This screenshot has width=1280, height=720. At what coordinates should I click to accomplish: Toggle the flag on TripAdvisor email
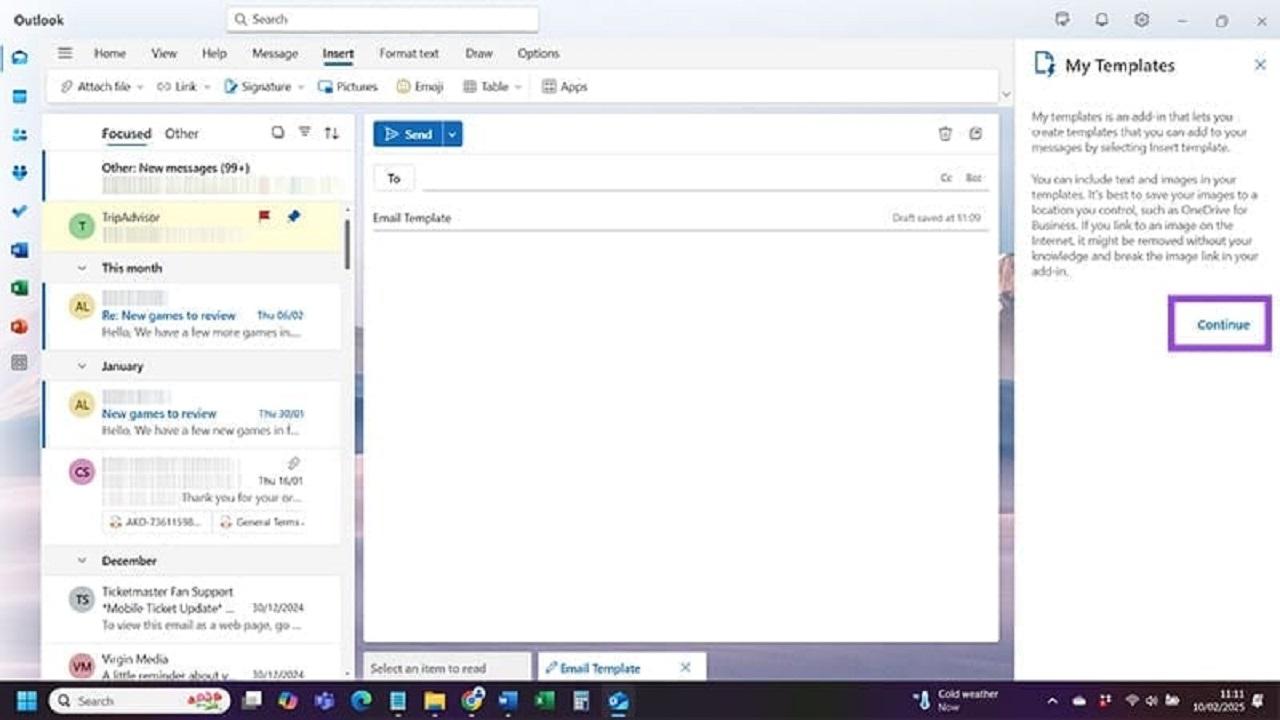[264, 217]
